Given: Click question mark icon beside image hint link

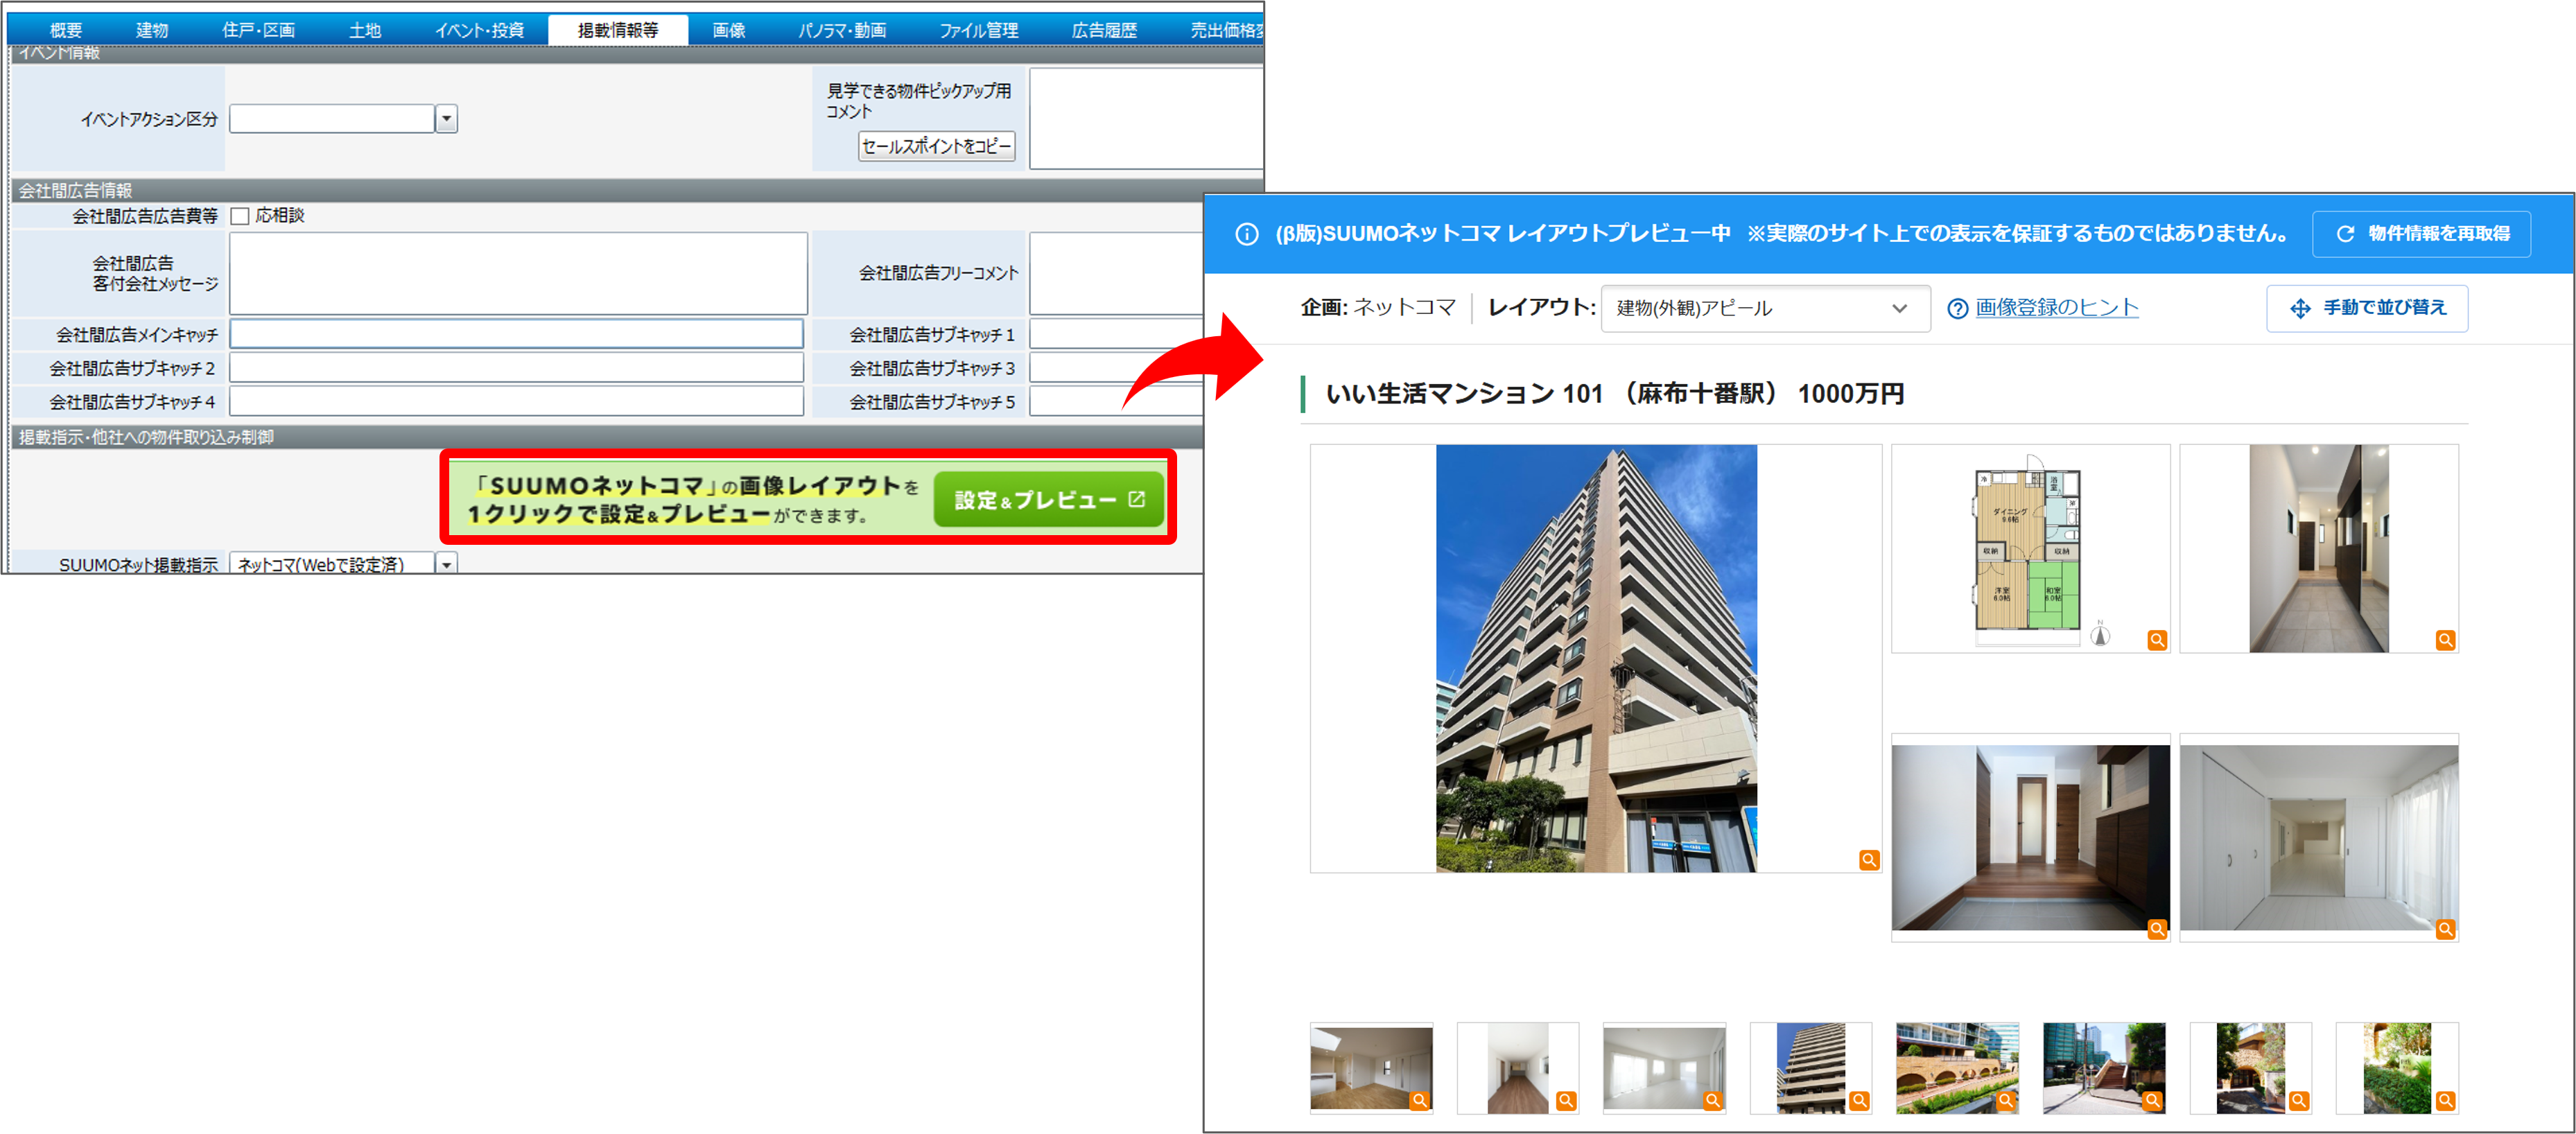Looking at the screenshot, I should (x=1957, y=309).
